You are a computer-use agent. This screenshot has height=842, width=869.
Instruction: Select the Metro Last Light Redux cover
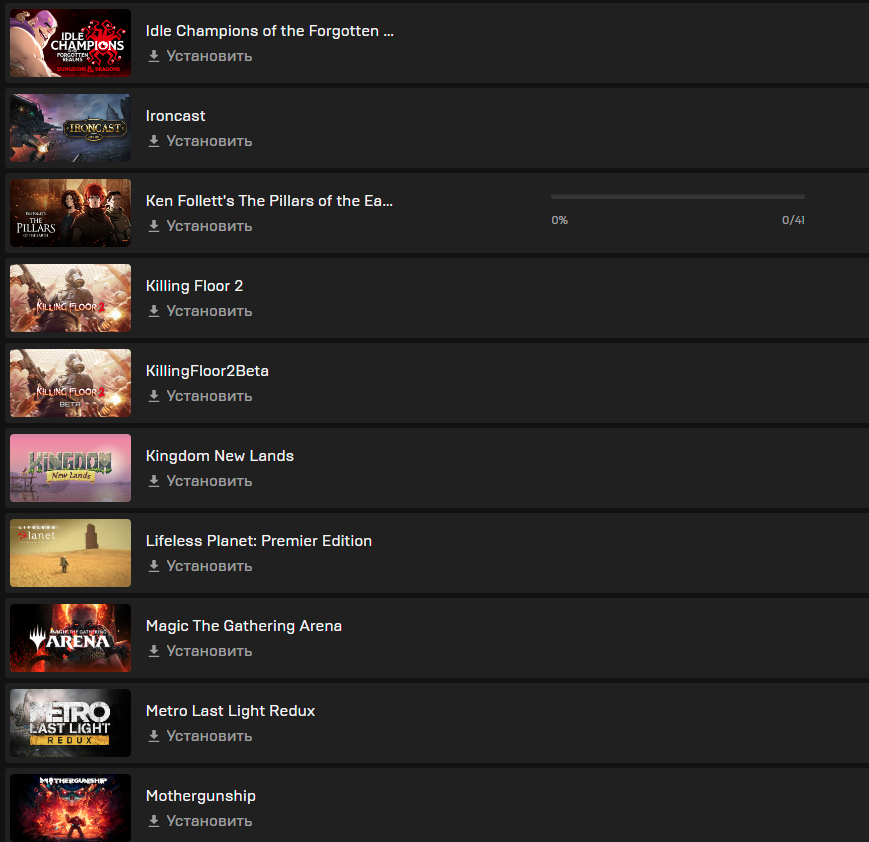pyautogui.click(x=70, y=723)
